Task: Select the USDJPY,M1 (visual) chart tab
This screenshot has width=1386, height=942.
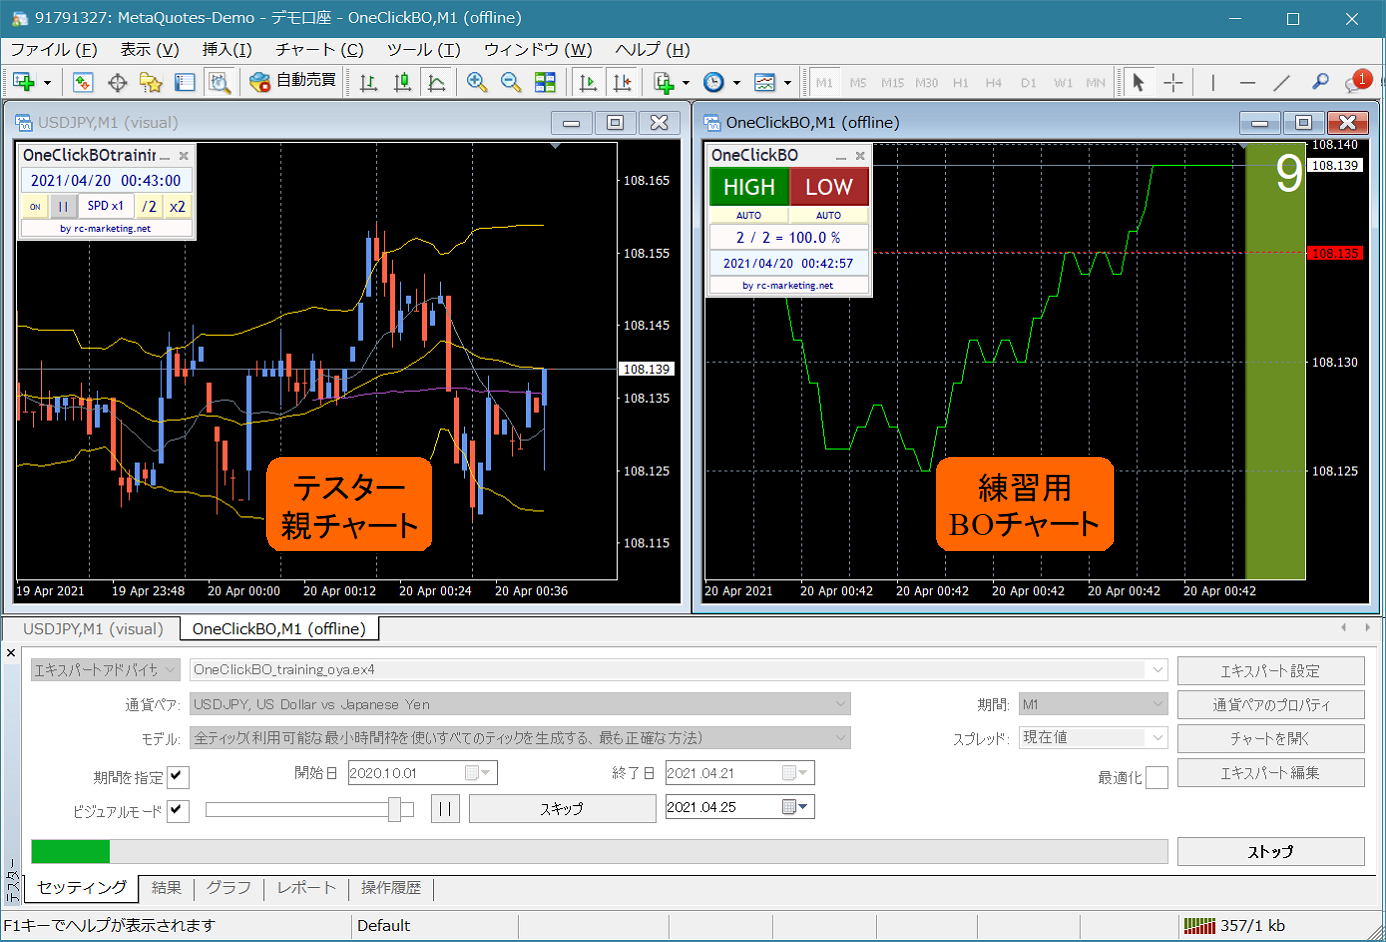Action: [92, 629]
